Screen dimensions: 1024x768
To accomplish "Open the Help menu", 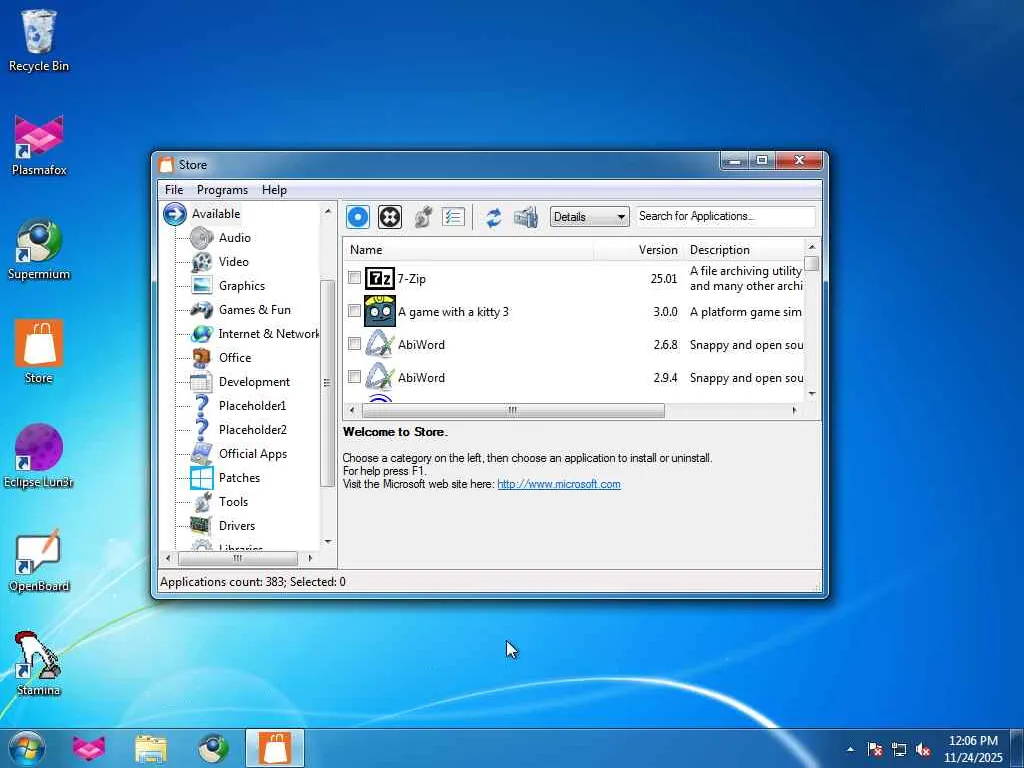I will (274, 190).
